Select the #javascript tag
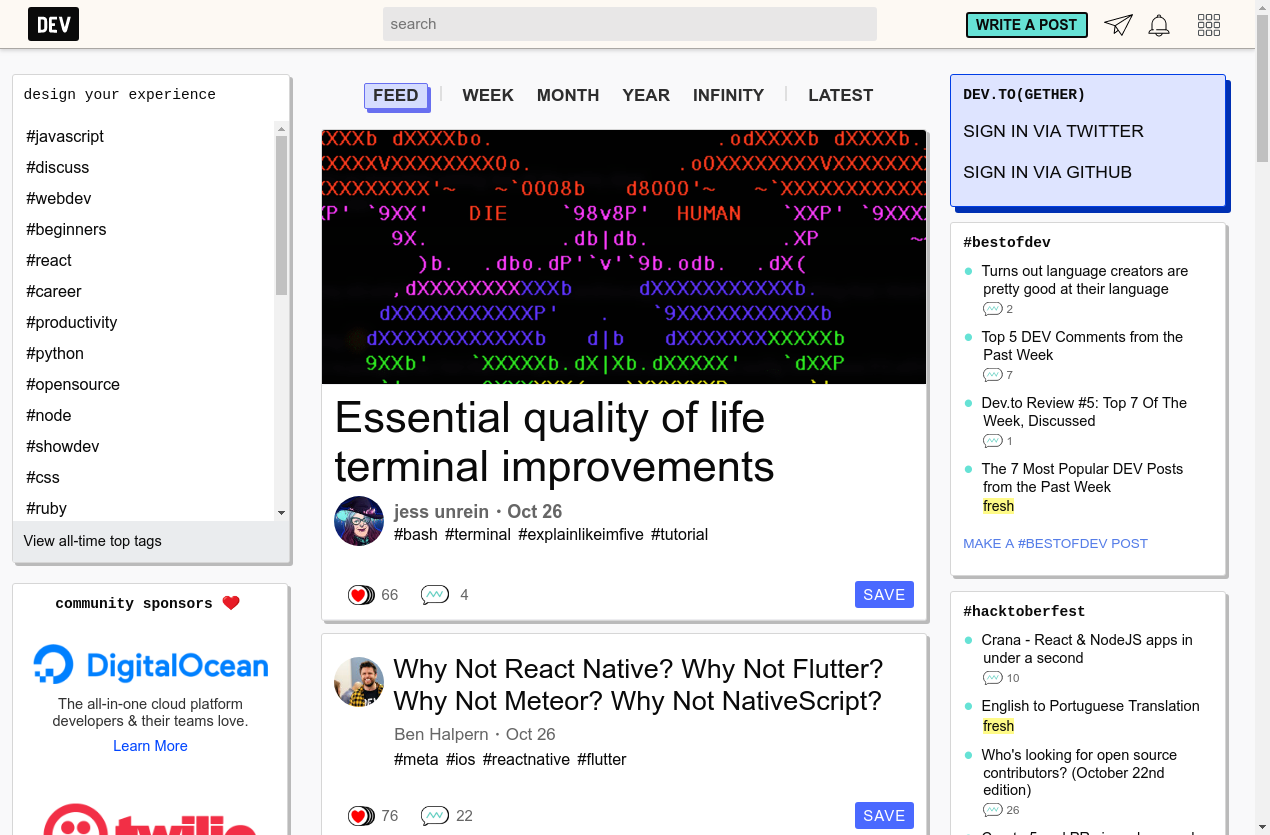This screenshot has width=1270, height=835. [x=65, y=136]
